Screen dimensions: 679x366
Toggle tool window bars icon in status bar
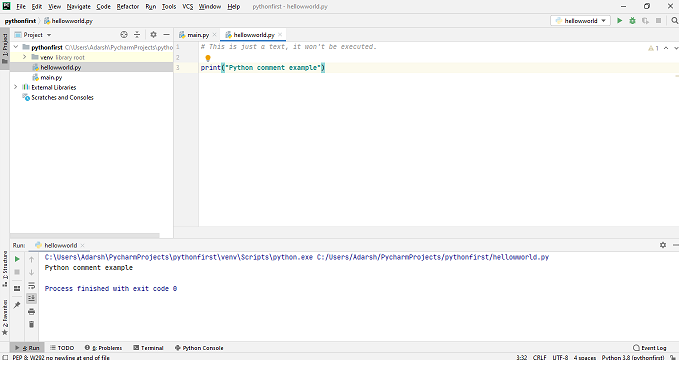5,358
